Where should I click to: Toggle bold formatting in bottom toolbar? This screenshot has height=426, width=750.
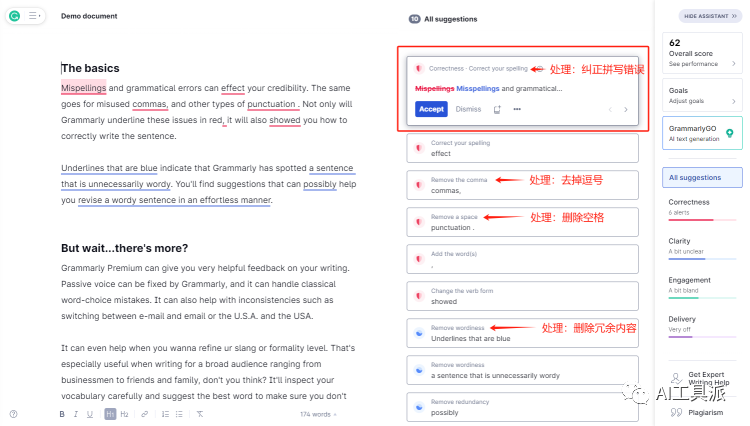[62, 414]
